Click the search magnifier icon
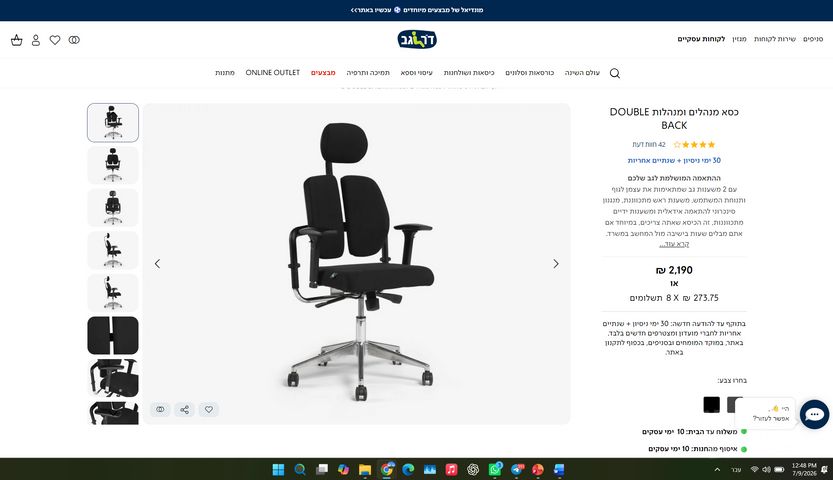Screen dimensions: 833x480 [x=615, y=73]
